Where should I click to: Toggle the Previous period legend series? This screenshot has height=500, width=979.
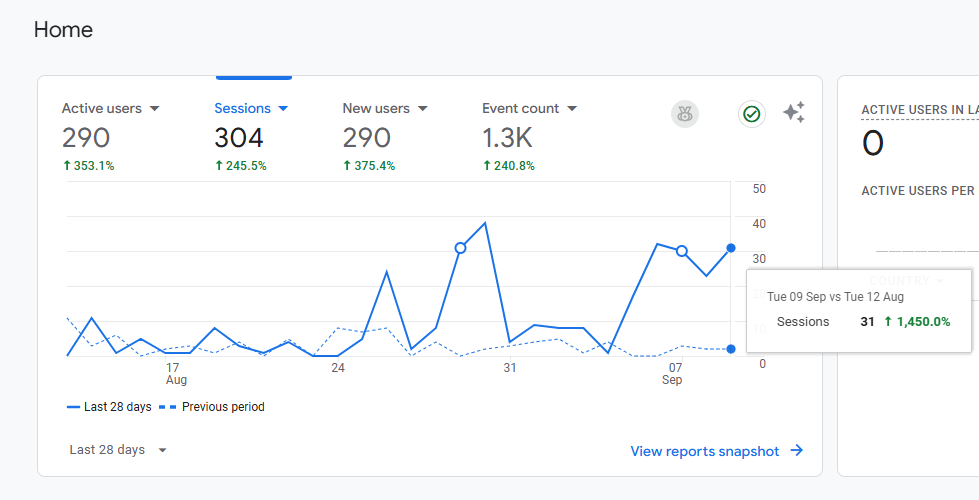pos(211,407)
